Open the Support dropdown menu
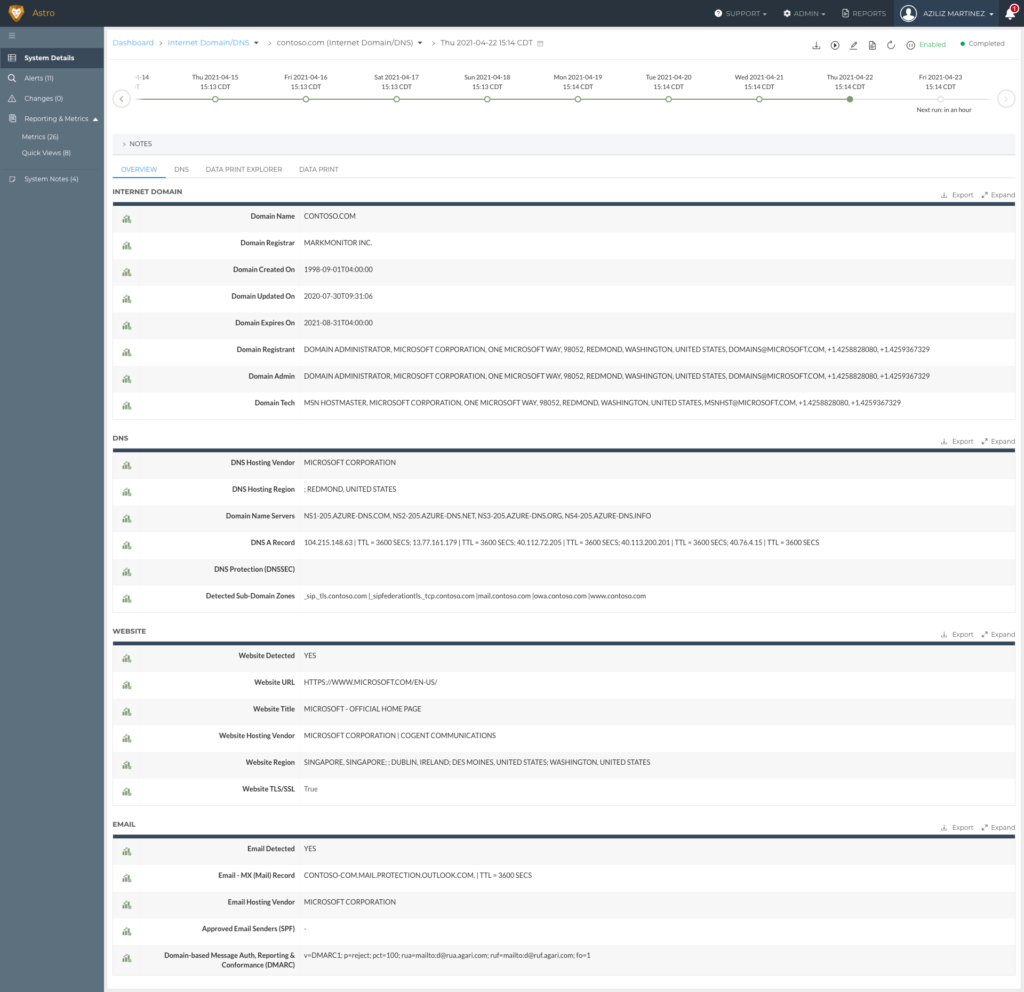The height and width of the screenshot is (992, 1024). point(741,13)
